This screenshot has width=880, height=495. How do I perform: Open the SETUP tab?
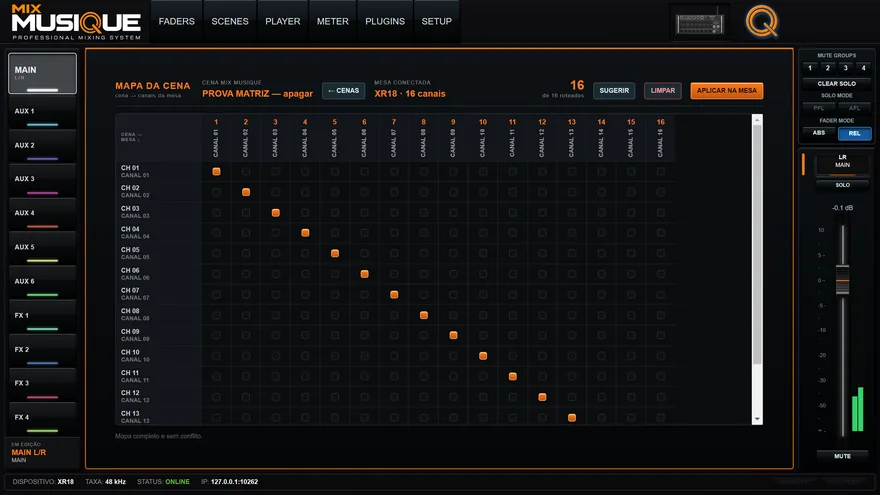pos(437,21)
